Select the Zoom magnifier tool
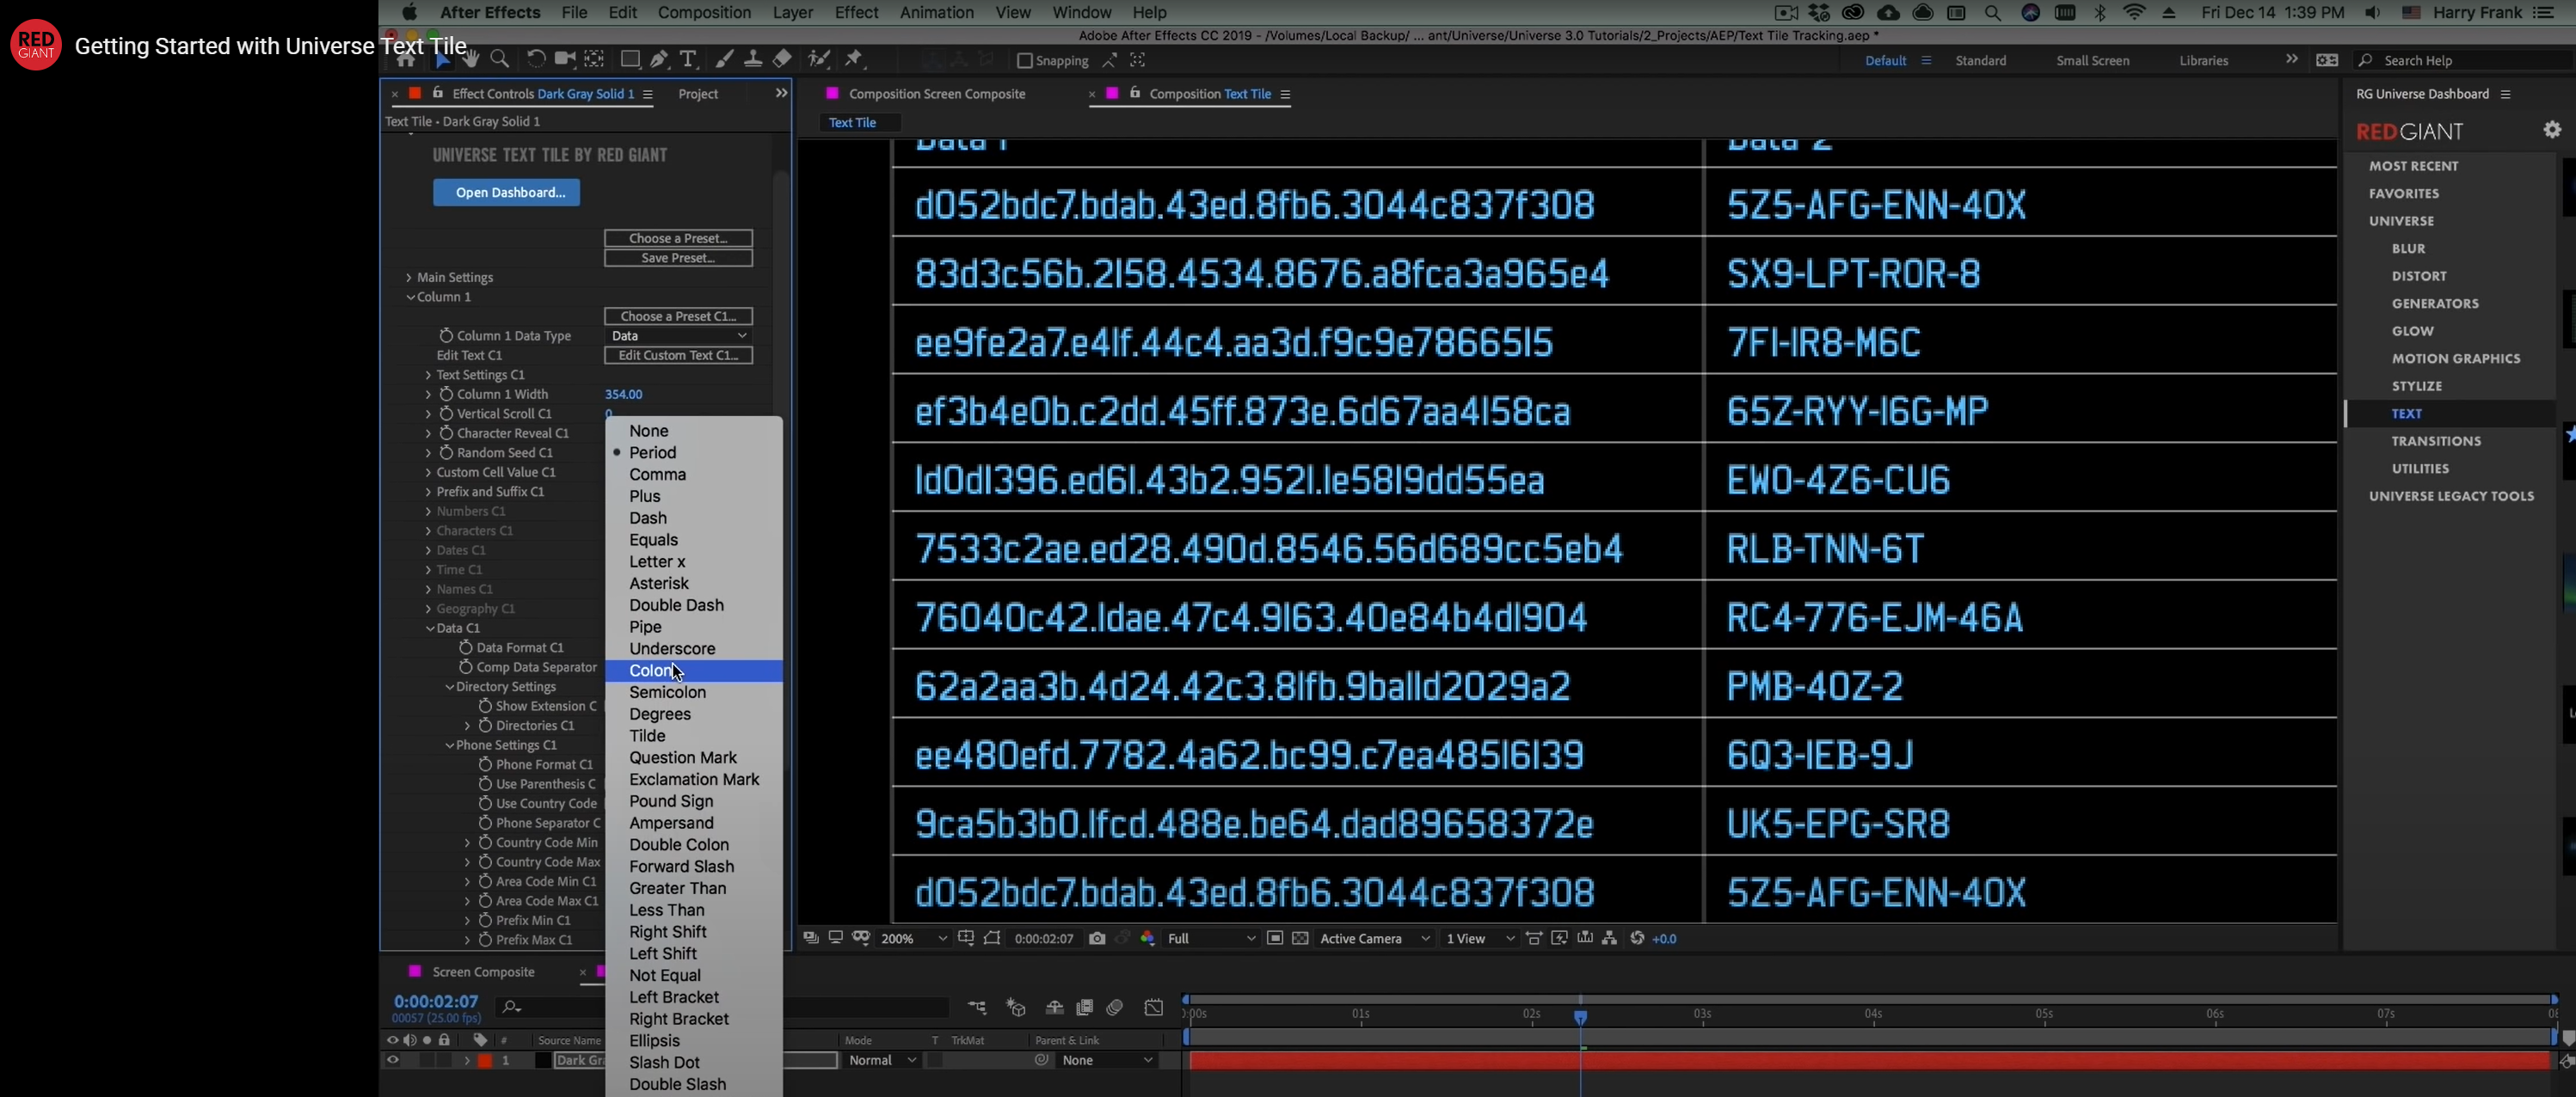2576x1097 pixels. pyautogui.click(x=500, y=60)
